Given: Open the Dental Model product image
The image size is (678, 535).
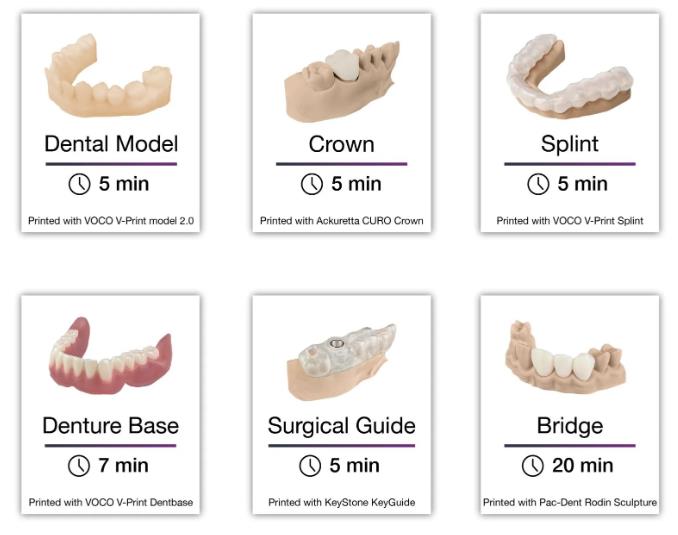Looking at the screenshot, I should click(110, 77).
